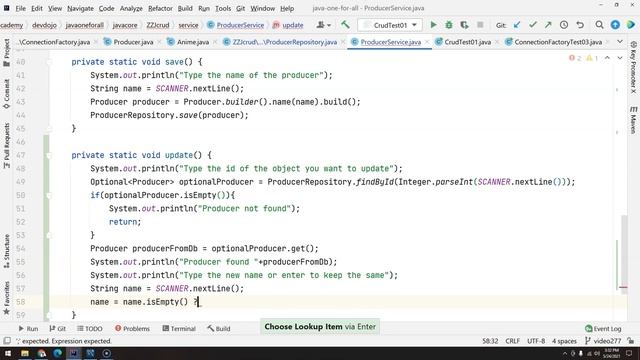Change the 4 spaces indent setting
Image resolution: width=640 pixels, height=360 pixels.
click(564, 341)
